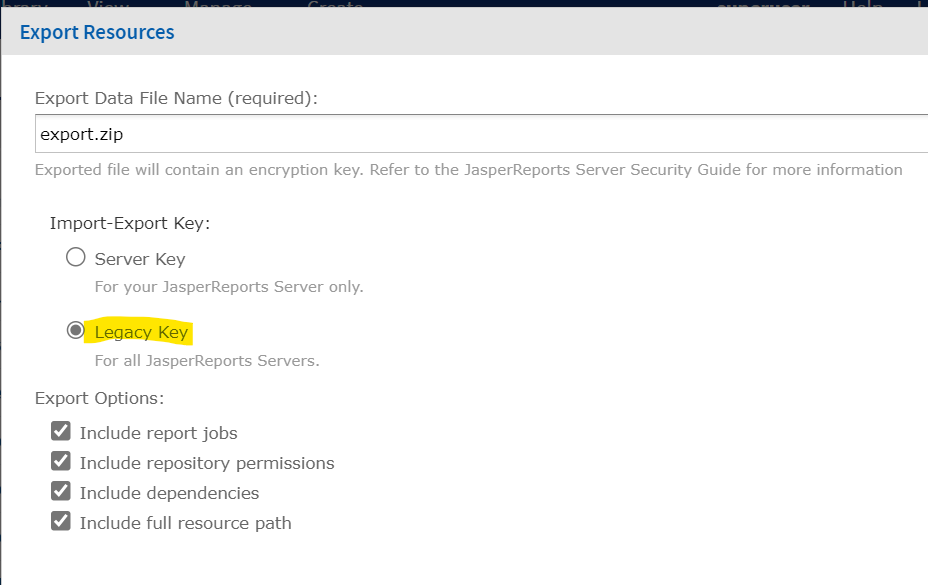
Task: Open the Create menu
Action: click(334, 4)
